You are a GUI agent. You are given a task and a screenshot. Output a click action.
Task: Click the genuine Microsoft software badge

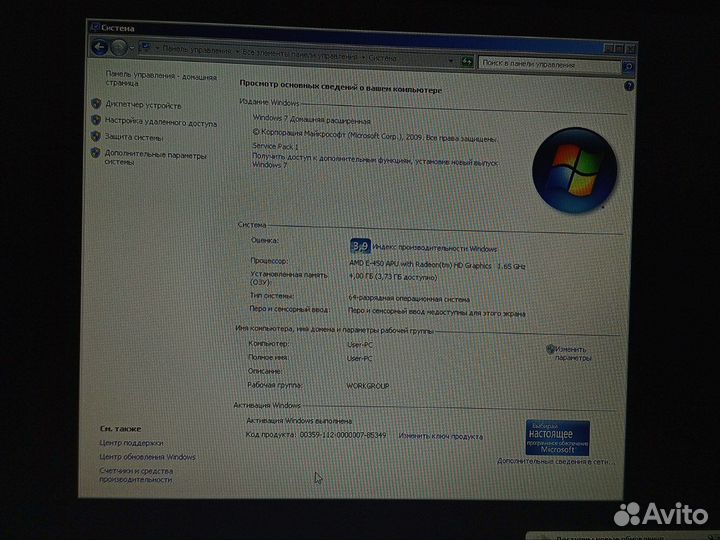[x=557, y=438]
